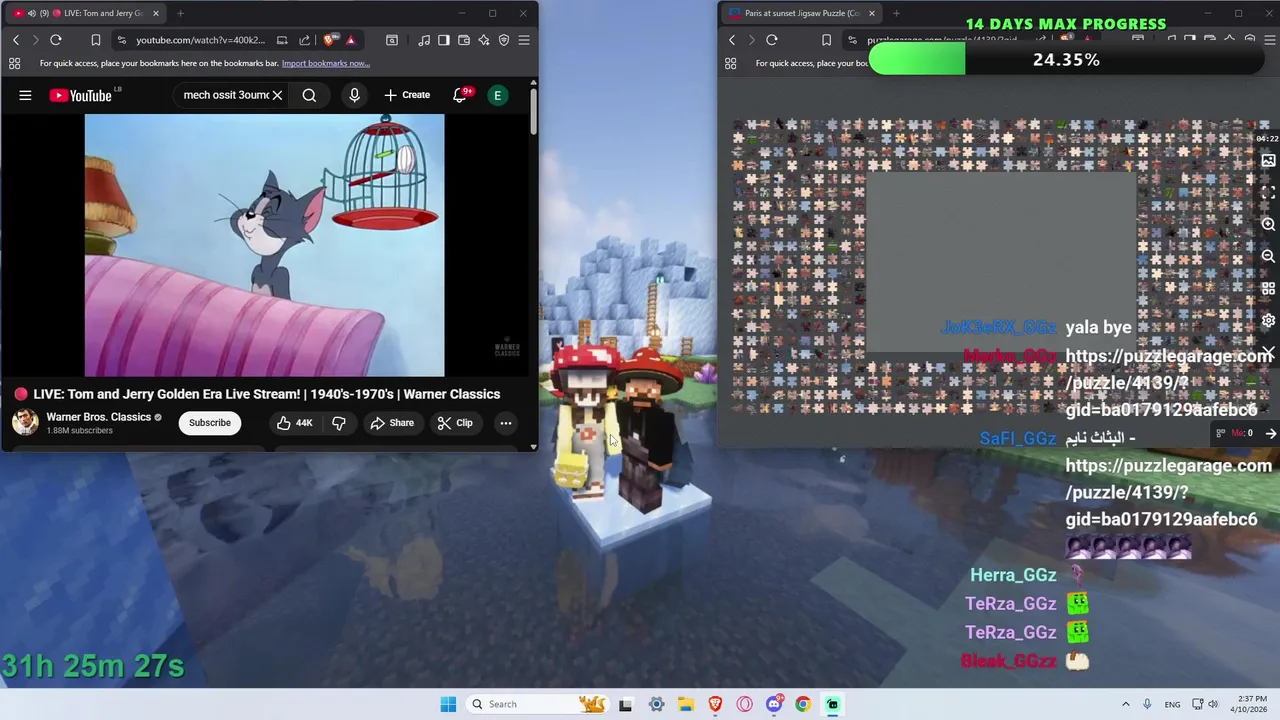Like the video showing 44K likes
Image resolution: width=1280 pixels, height=720 pixels.
point(296,423)
